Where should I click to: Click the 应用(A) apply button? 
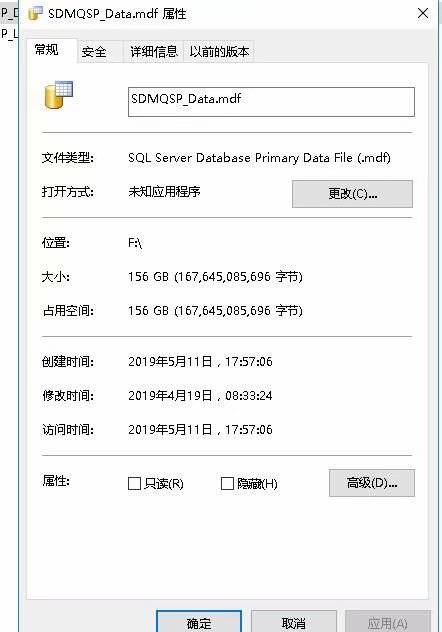388,622
